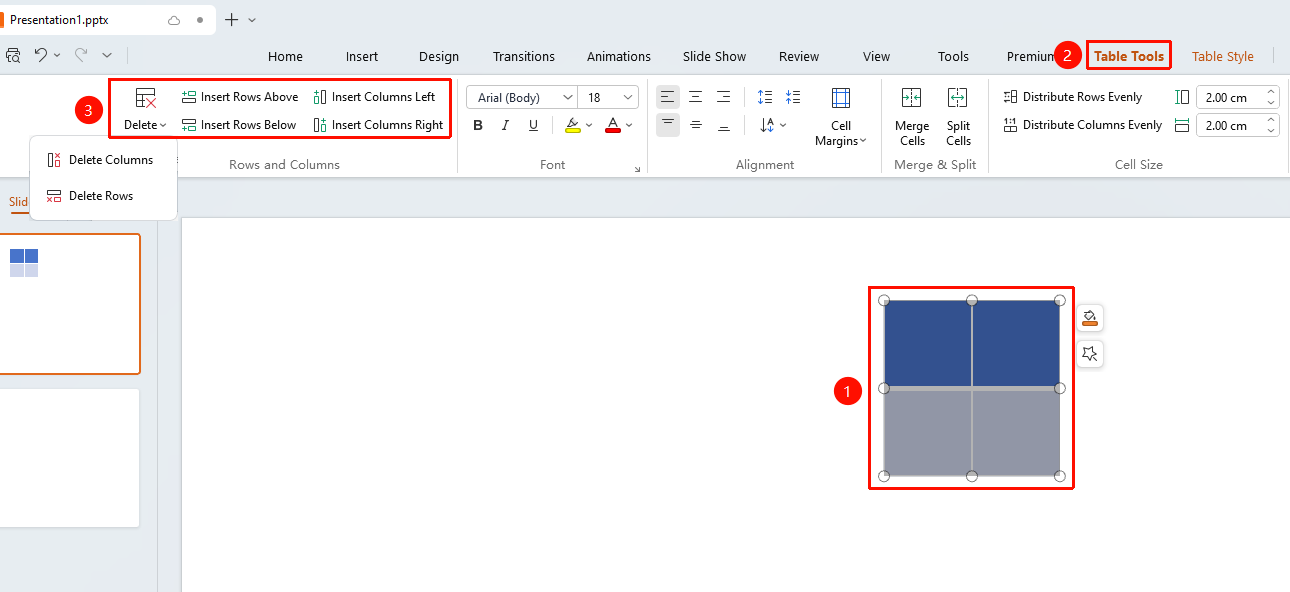Align text to top of cell
The image size is (1290, 592).
click(668, 125)
